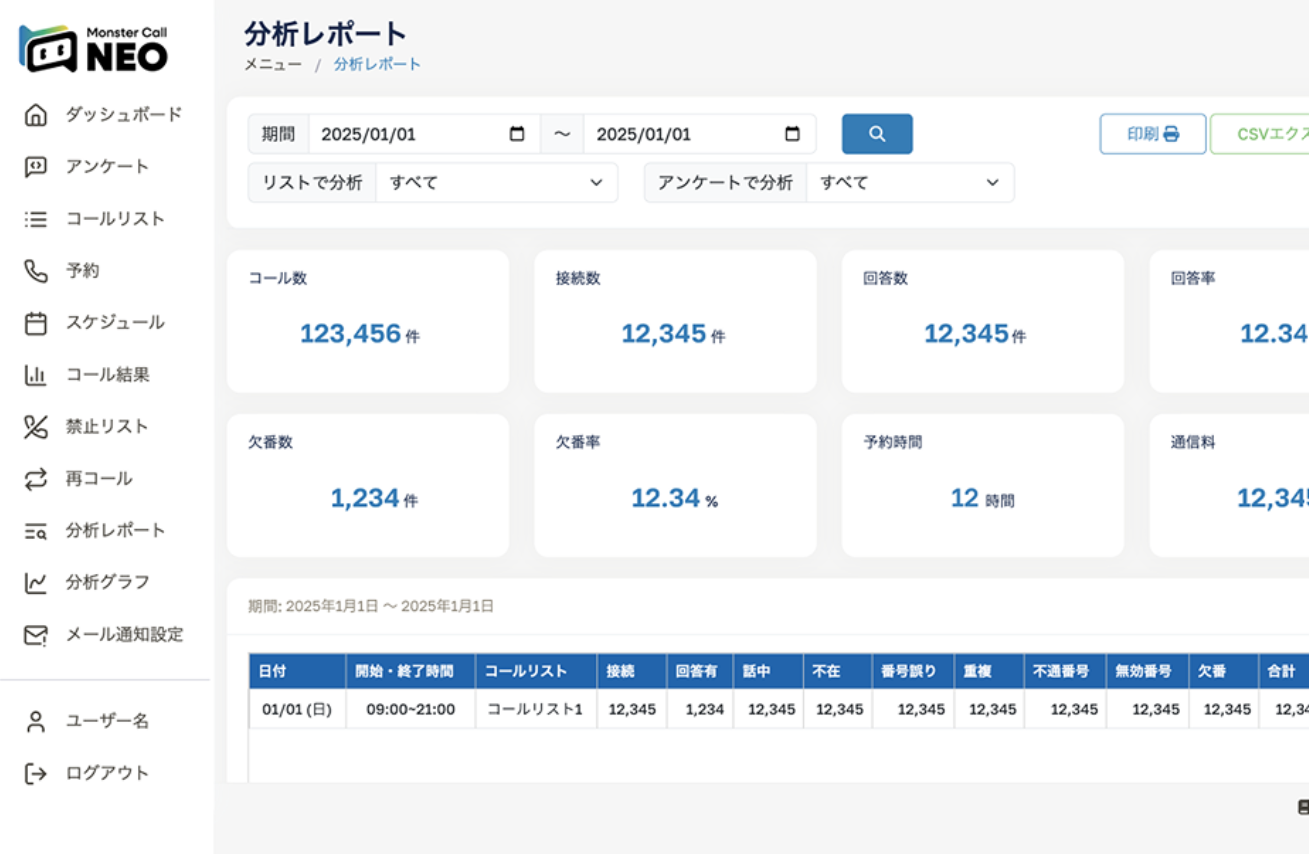Image resolution: width=1309 pixels, height=854 pixels.
Task: Click the 分析レポート breadcrumb link
Action: pos(377,64)
